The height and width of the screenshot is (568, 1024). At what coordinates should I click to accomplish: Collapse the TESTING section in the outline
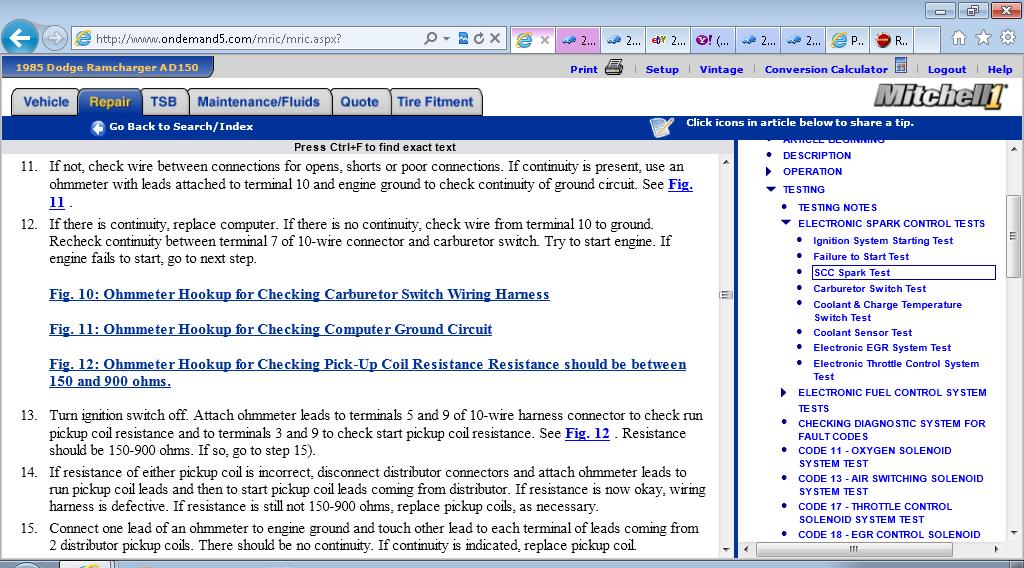point(770,189)
